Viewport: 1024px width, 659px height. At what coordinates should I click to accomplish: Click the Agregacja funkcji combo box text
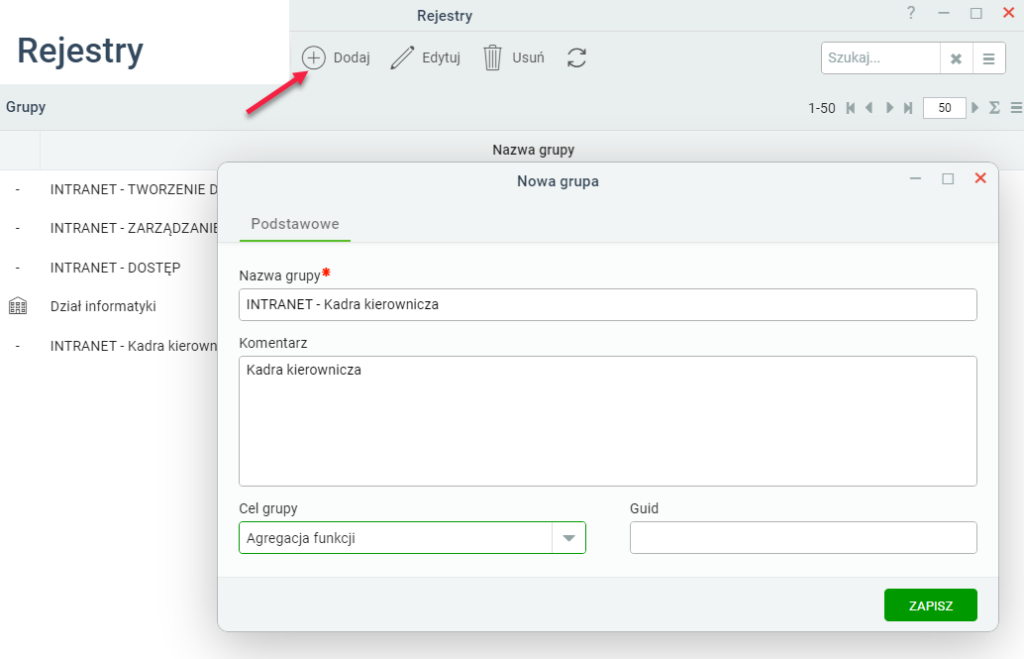point(300,538)
